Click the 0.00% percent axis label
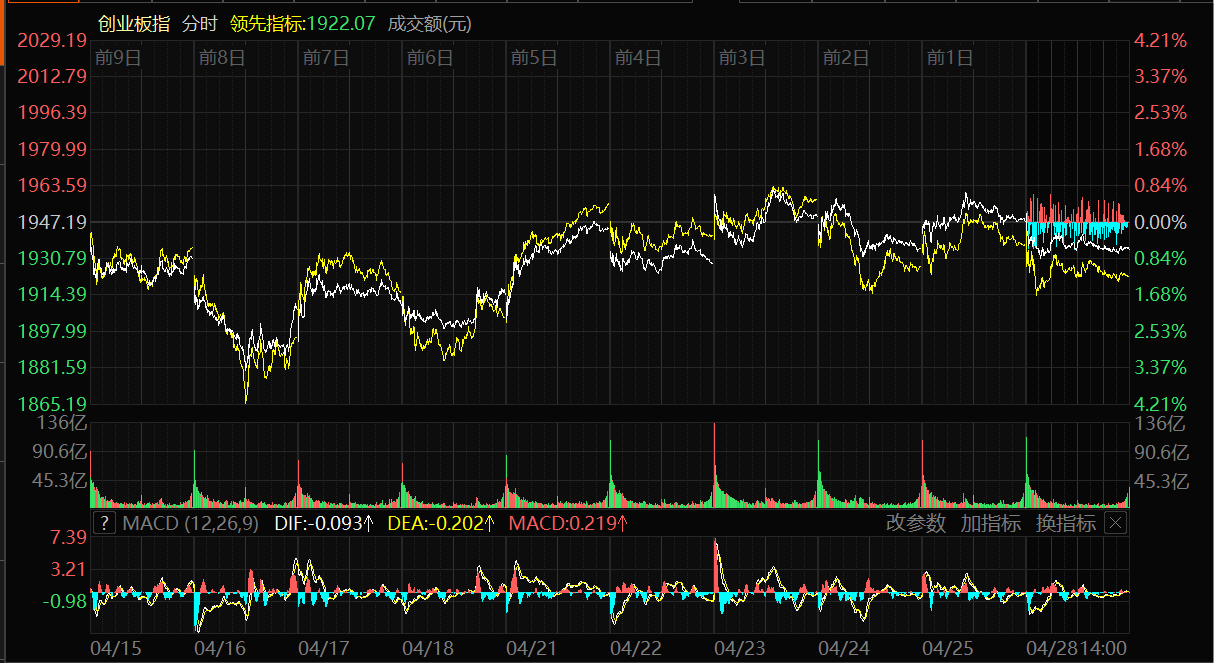 tap(1161, 222)
